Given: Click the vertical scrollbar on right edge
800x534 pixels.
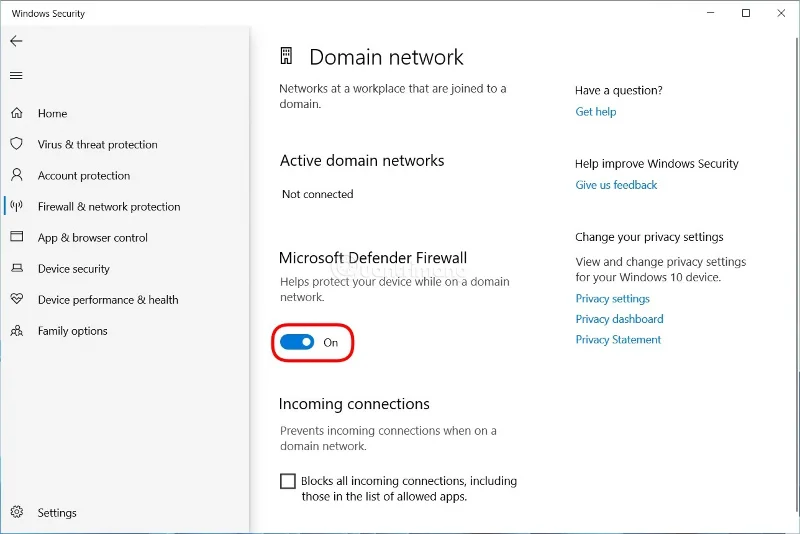Looking at the screenshot, I should (x=797, y=275).
